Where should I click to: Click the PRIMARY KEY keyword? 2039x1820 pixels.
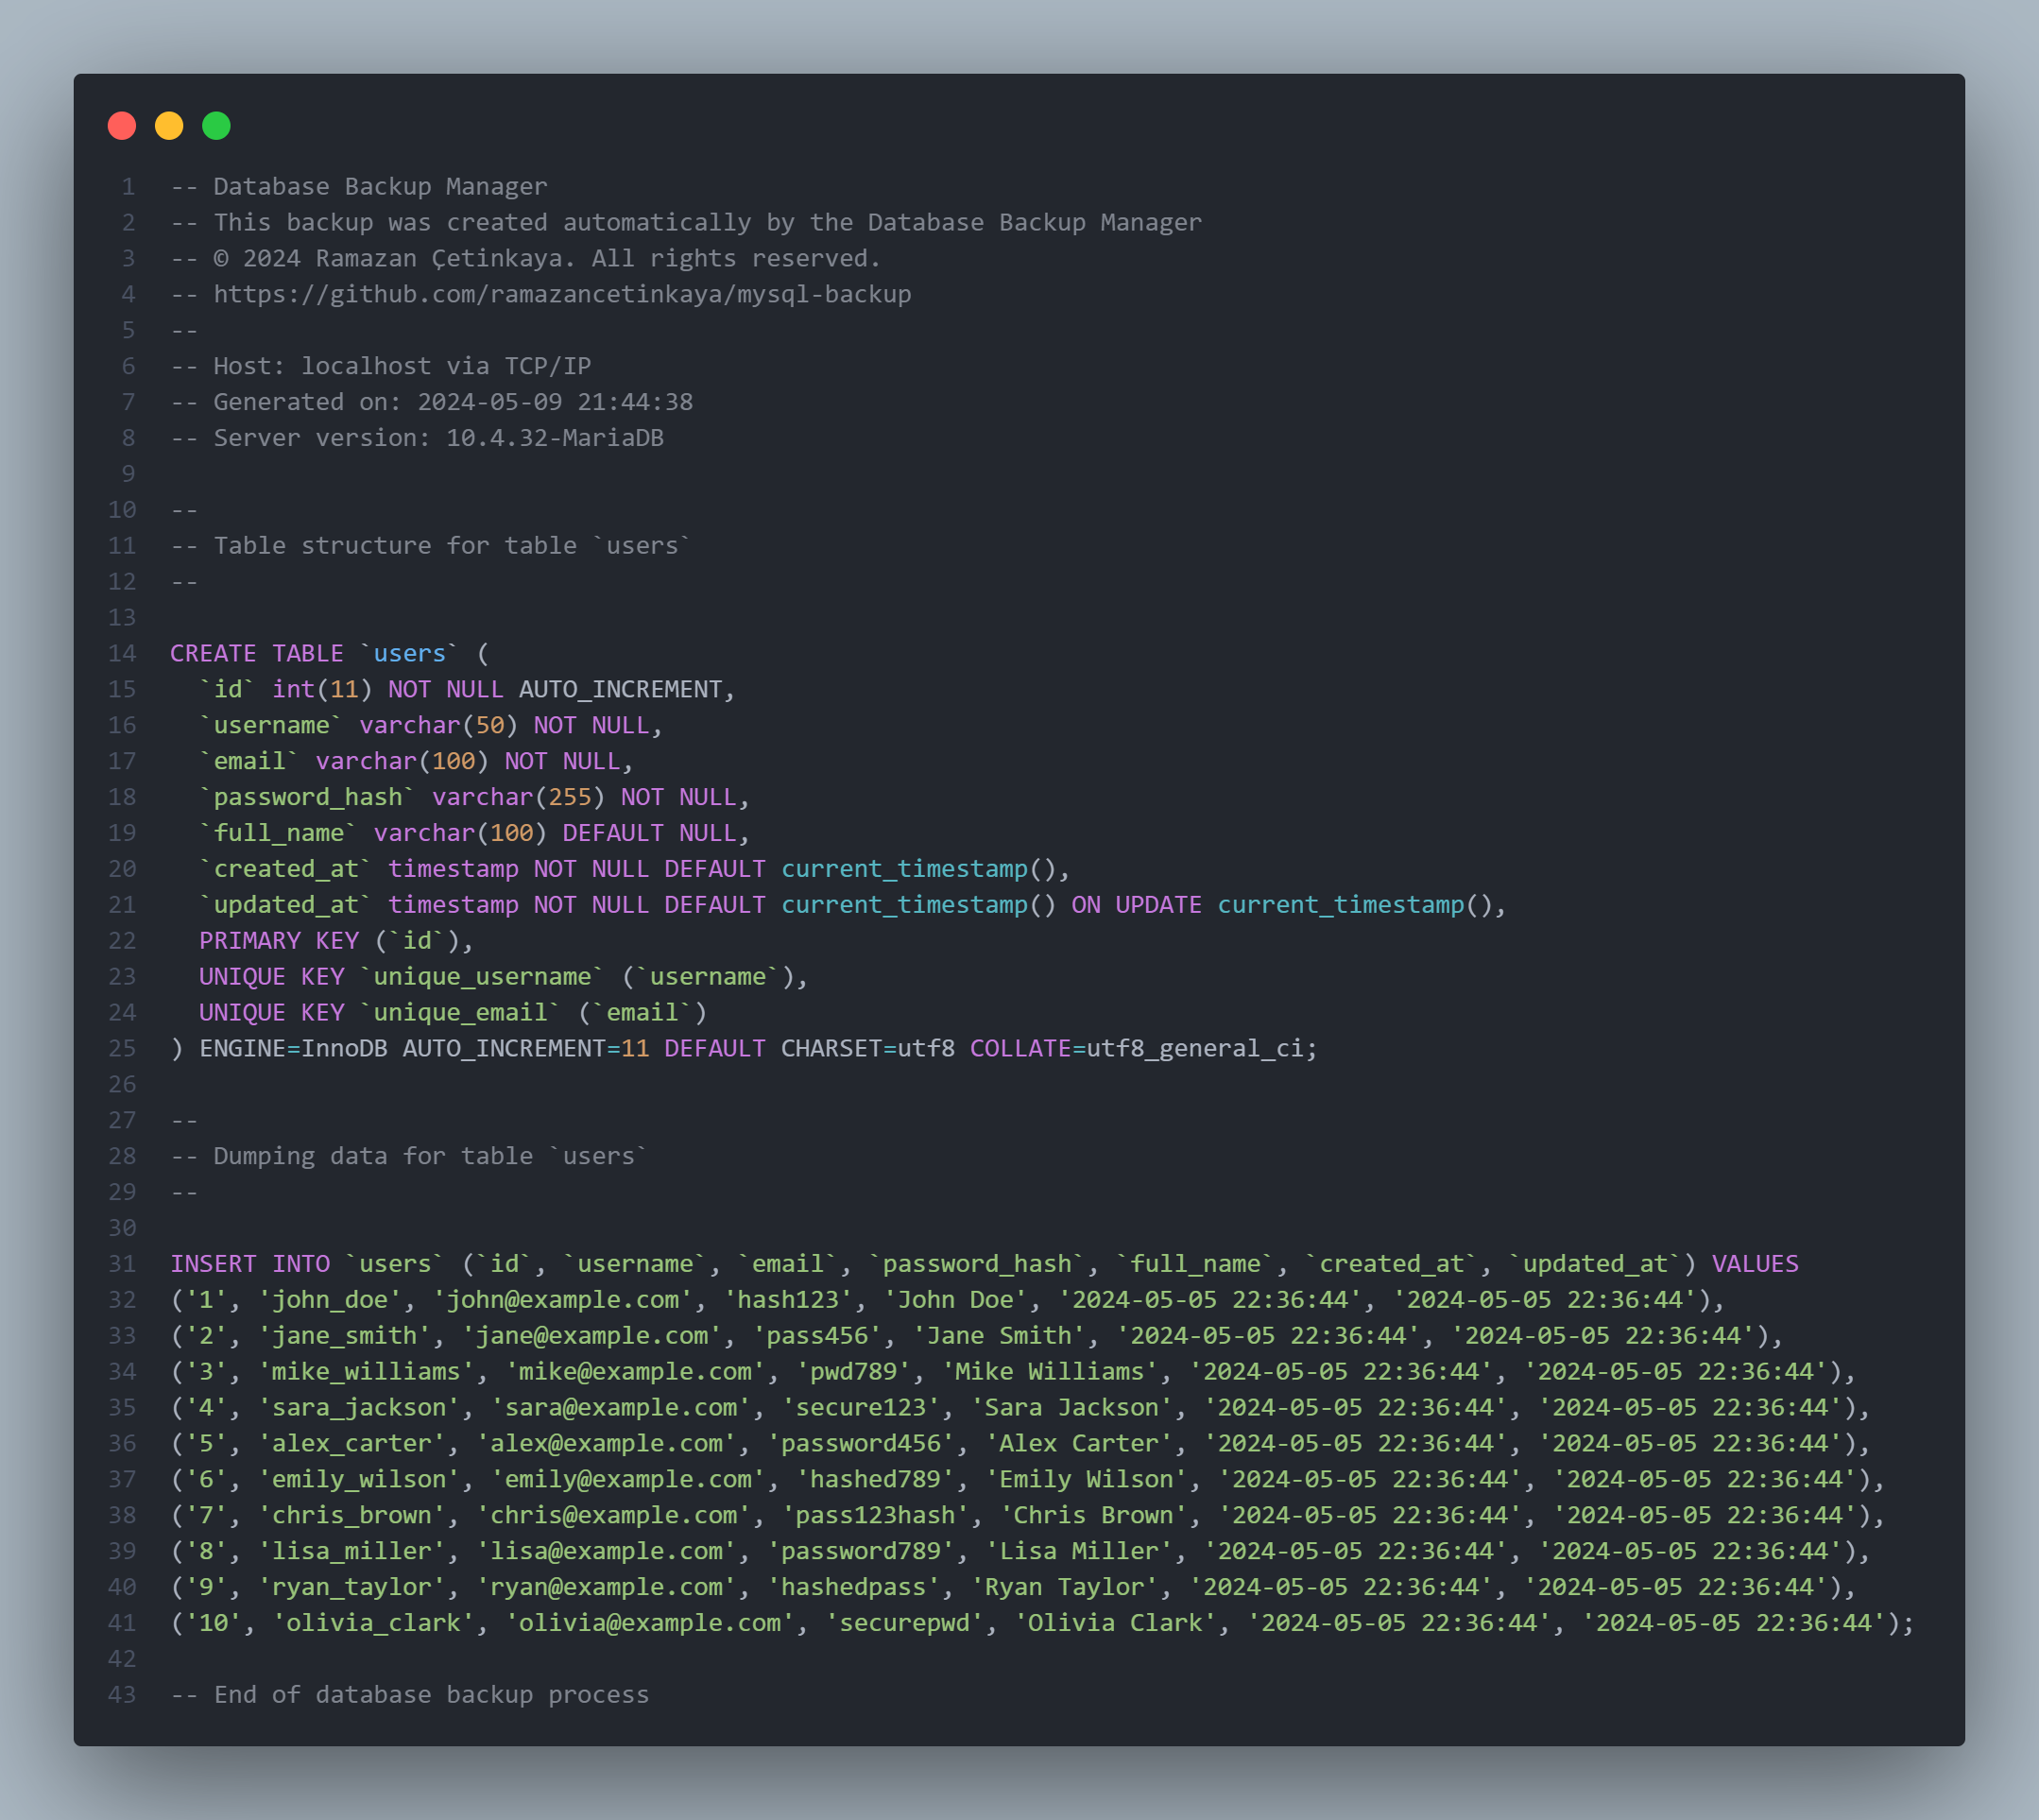(278, 941)
